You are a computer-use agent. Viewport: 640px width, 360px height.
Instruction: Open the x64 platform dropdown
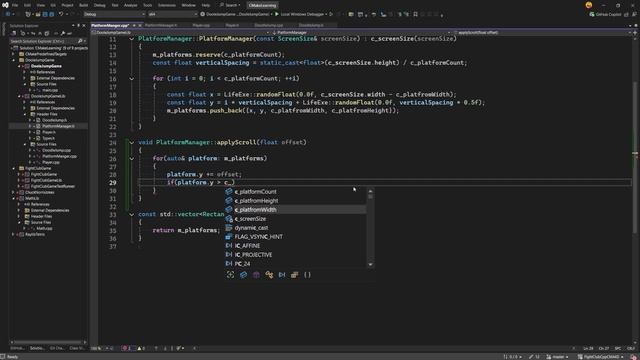pos(172,14)
